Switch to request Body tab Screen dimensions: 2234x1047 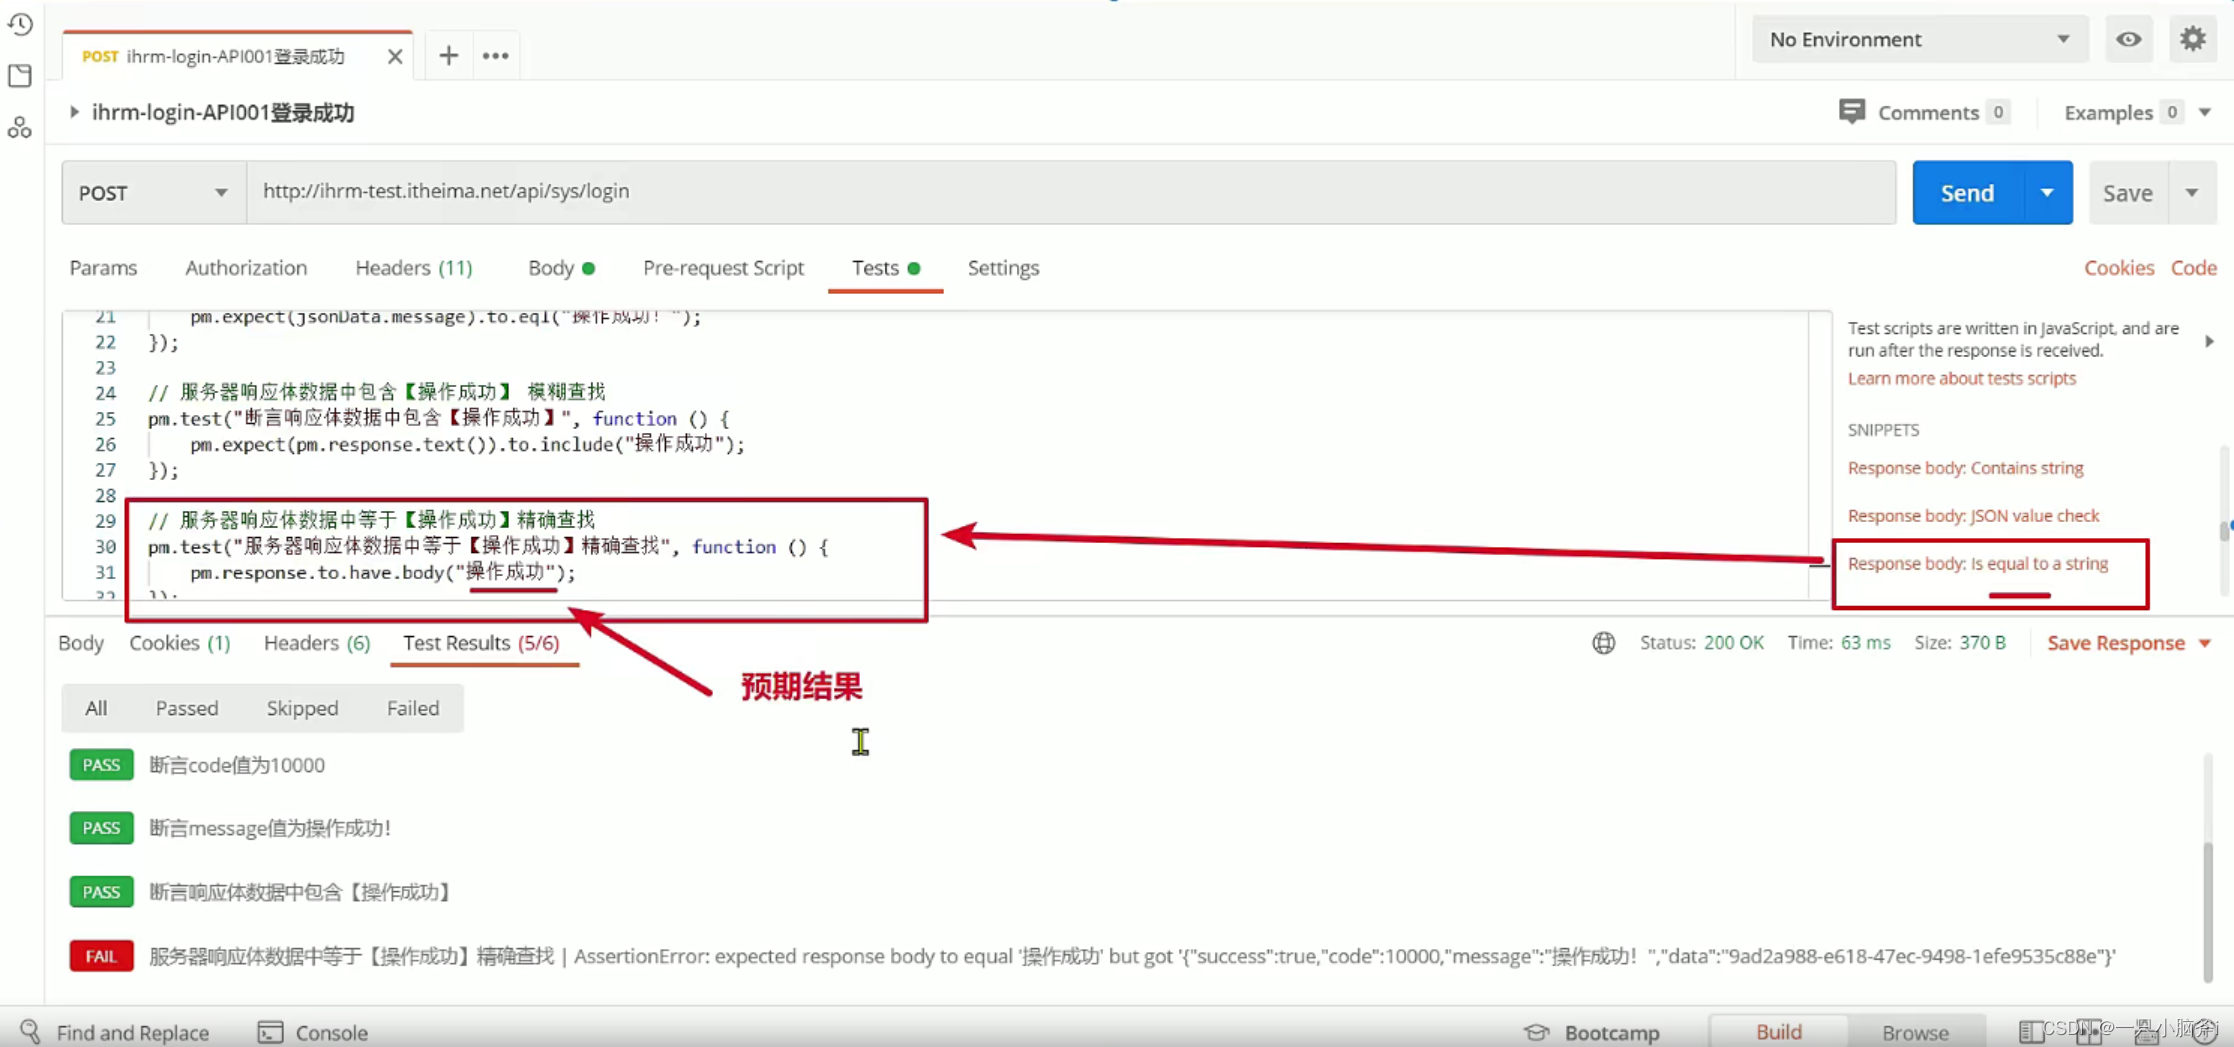pos(561,268)
